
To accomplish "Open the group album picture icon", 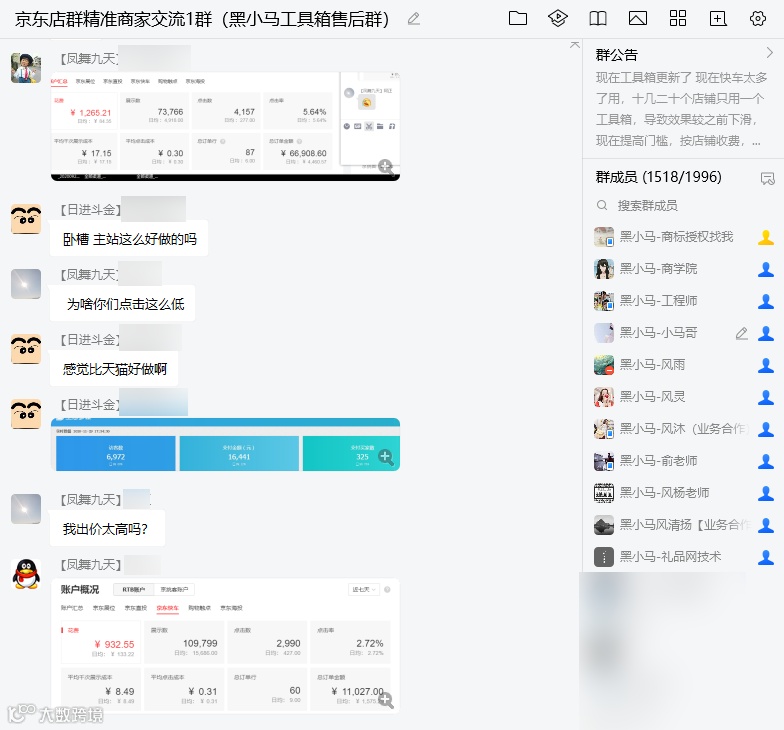I will point(638,18).
